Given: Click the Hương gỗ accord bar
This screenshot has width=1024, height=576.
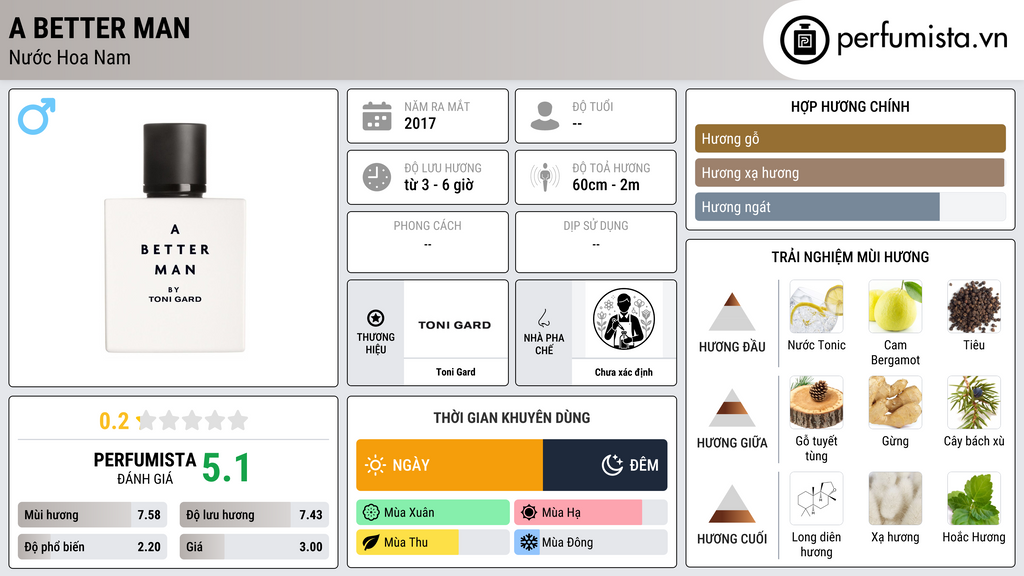Looking at the screenshot, I should tap(850, 138).
